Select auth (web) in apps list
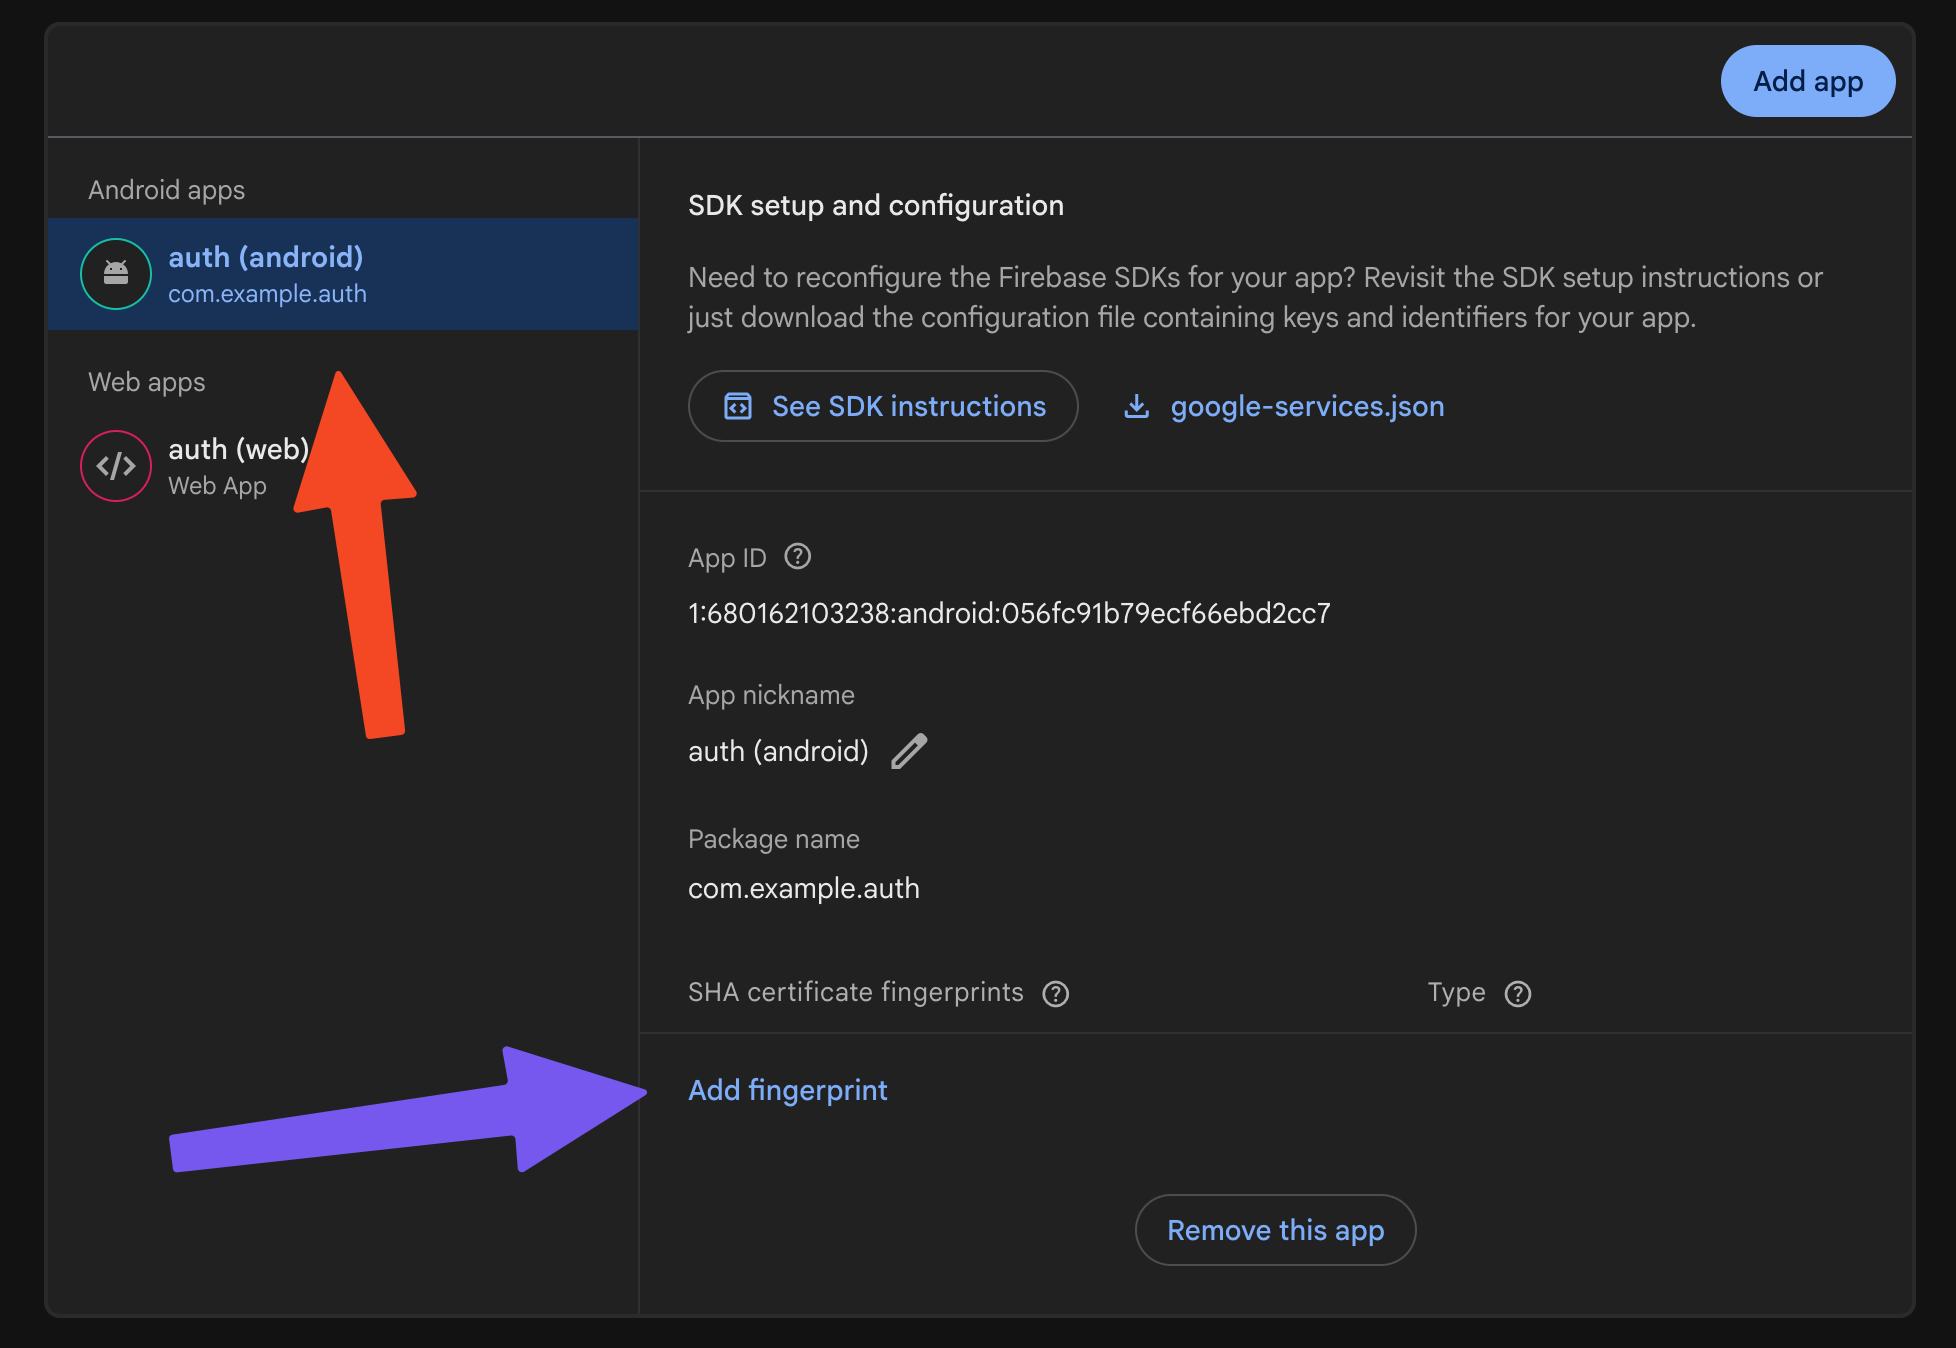 click(238, 449)
